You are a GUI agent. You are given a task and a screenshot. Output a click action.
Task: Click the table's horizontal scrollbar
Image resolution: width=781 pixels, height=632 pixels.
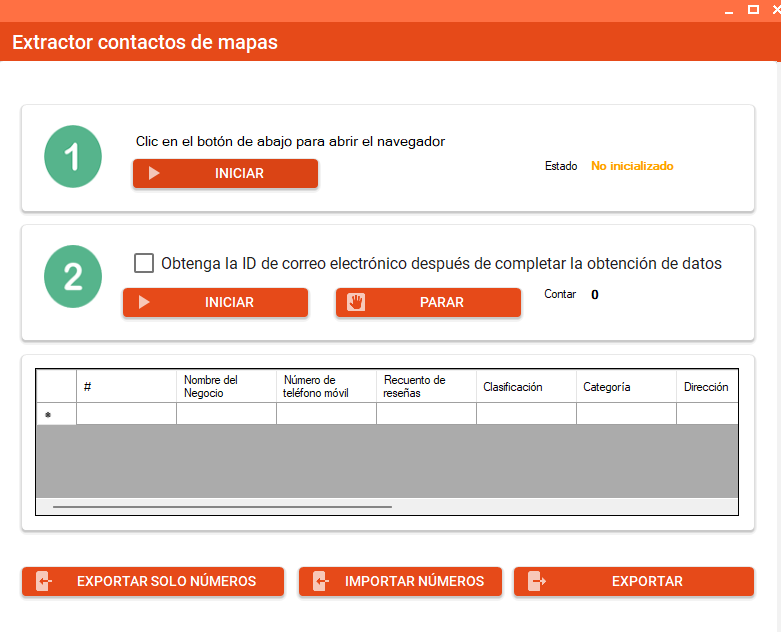[x=222, y=507]
